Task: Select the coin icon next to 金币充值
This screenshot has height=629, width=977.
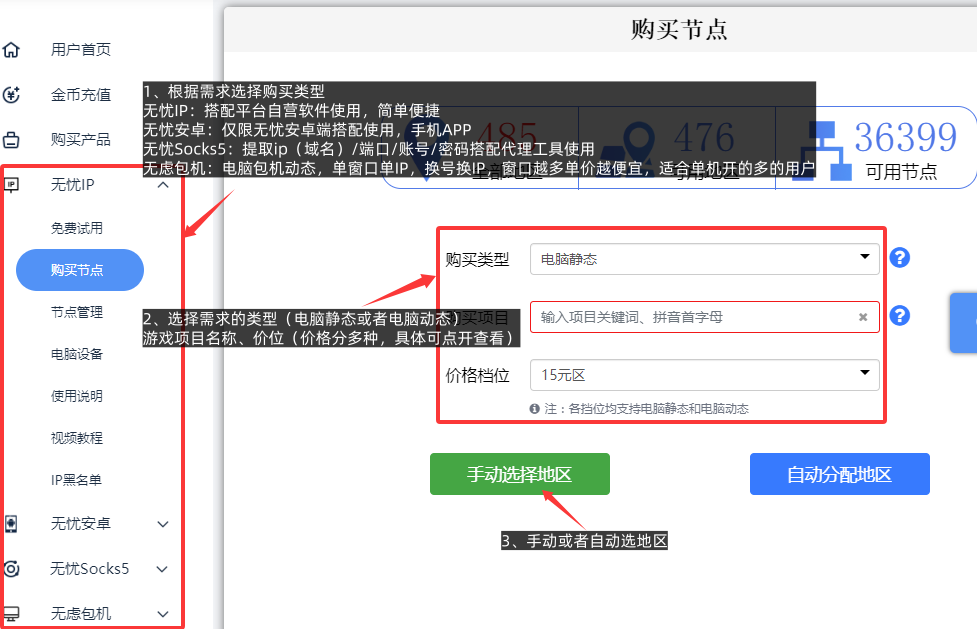Action: pyautogui.click(x=13, y=94)
